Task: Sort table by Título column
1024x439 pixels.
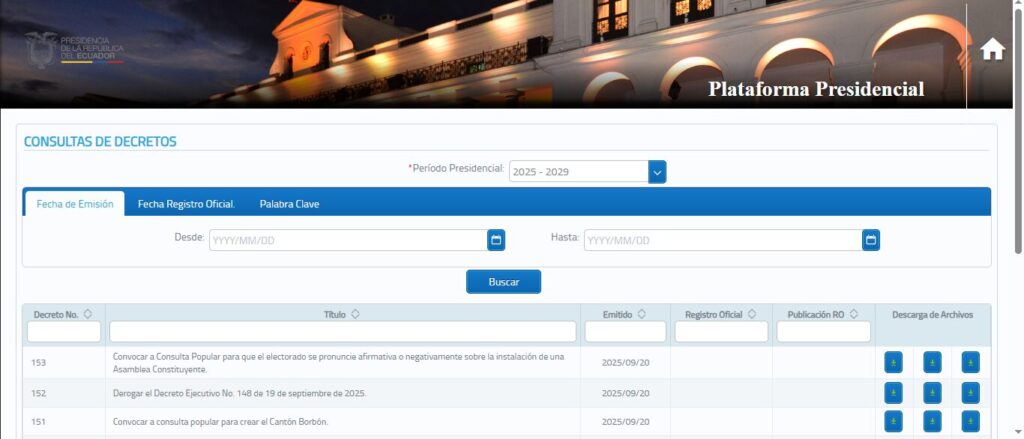Action: pos(355,314)
